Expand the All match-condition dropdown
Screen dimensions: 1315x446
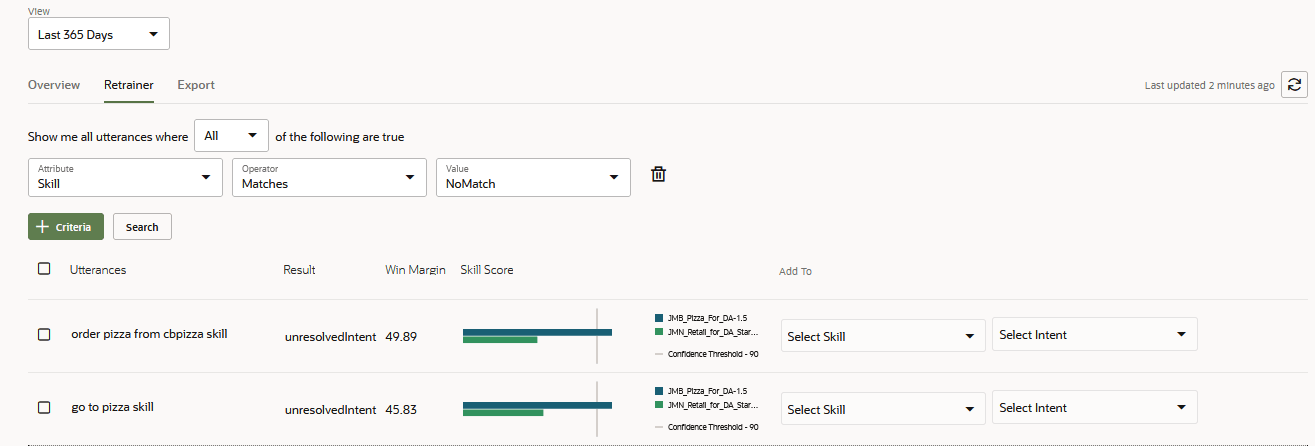point(231,136)
